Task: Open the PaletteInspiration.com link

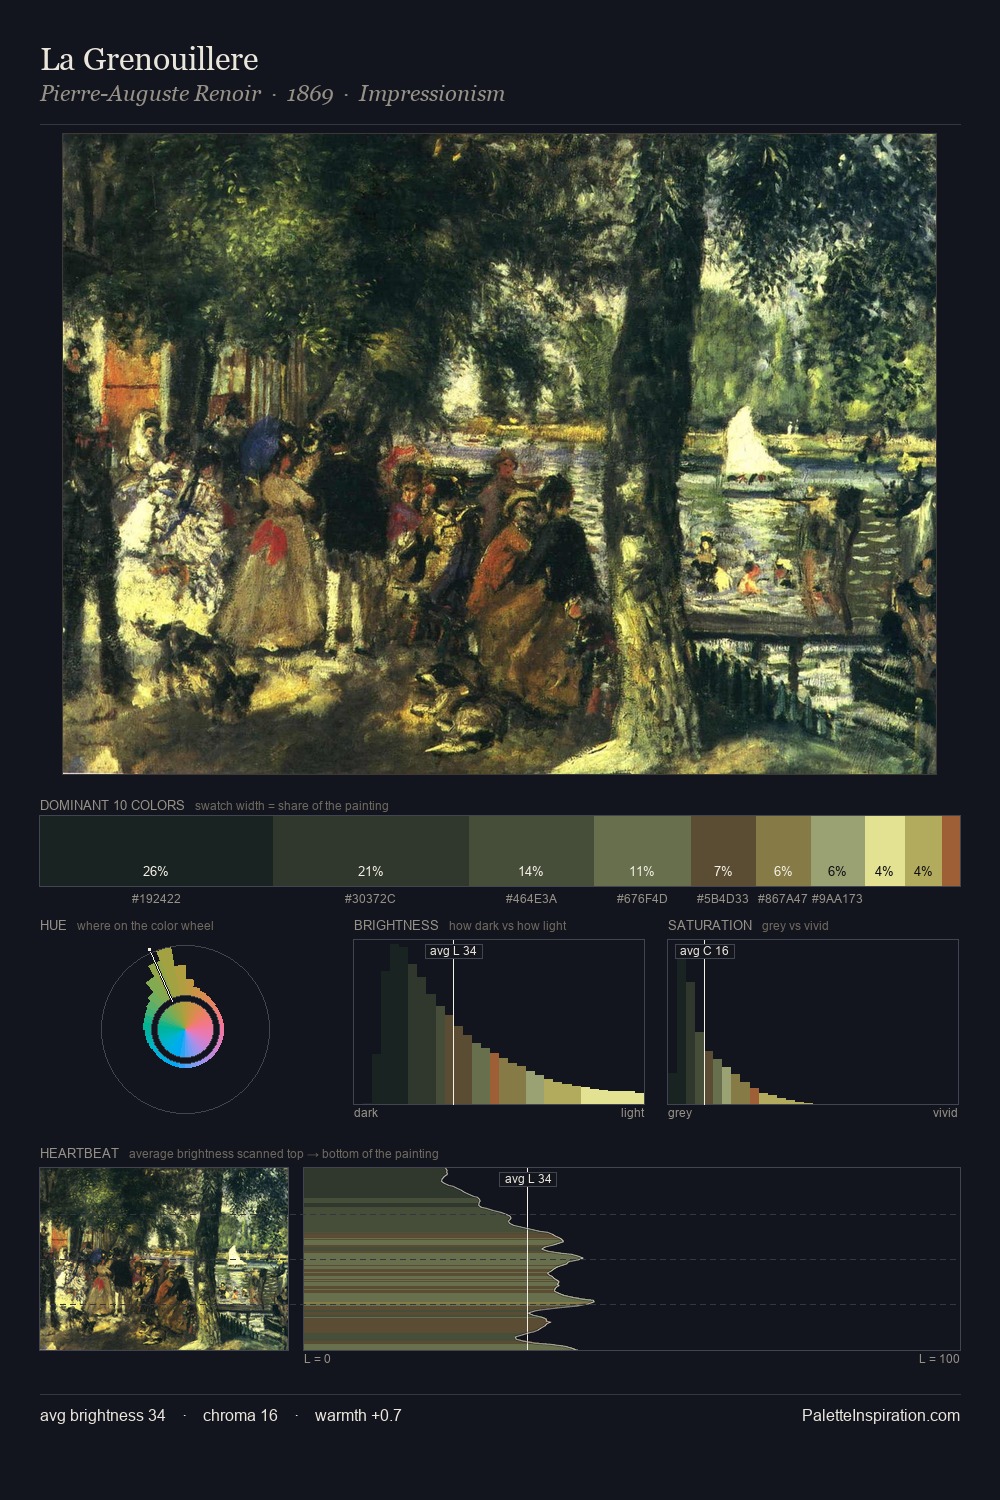Action: (x=881, y=1416)
